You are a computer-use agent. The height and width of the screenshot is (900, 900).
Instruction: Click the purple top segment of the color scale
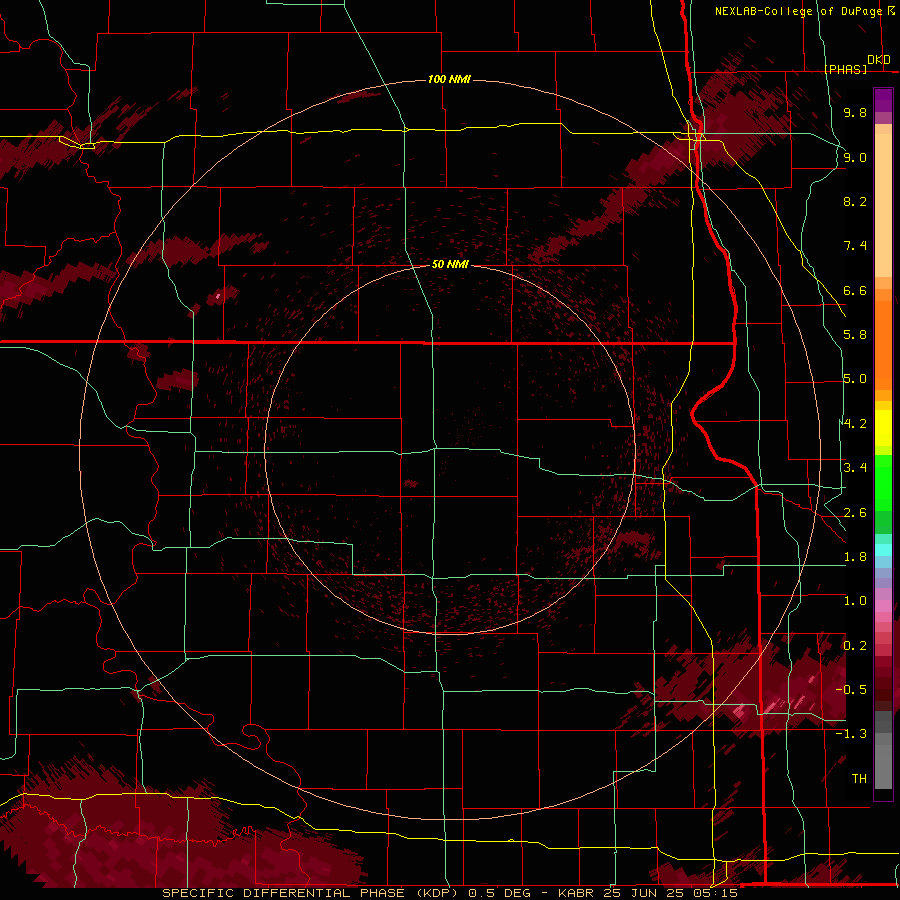pyautogui.click(x=883, y=100)
